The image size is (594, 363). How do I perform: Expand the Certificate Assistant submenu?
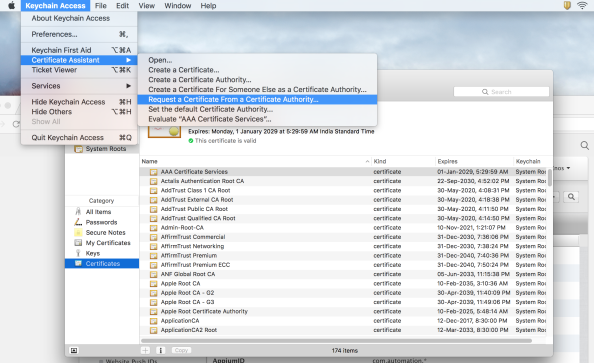click(x=79, y=60)
